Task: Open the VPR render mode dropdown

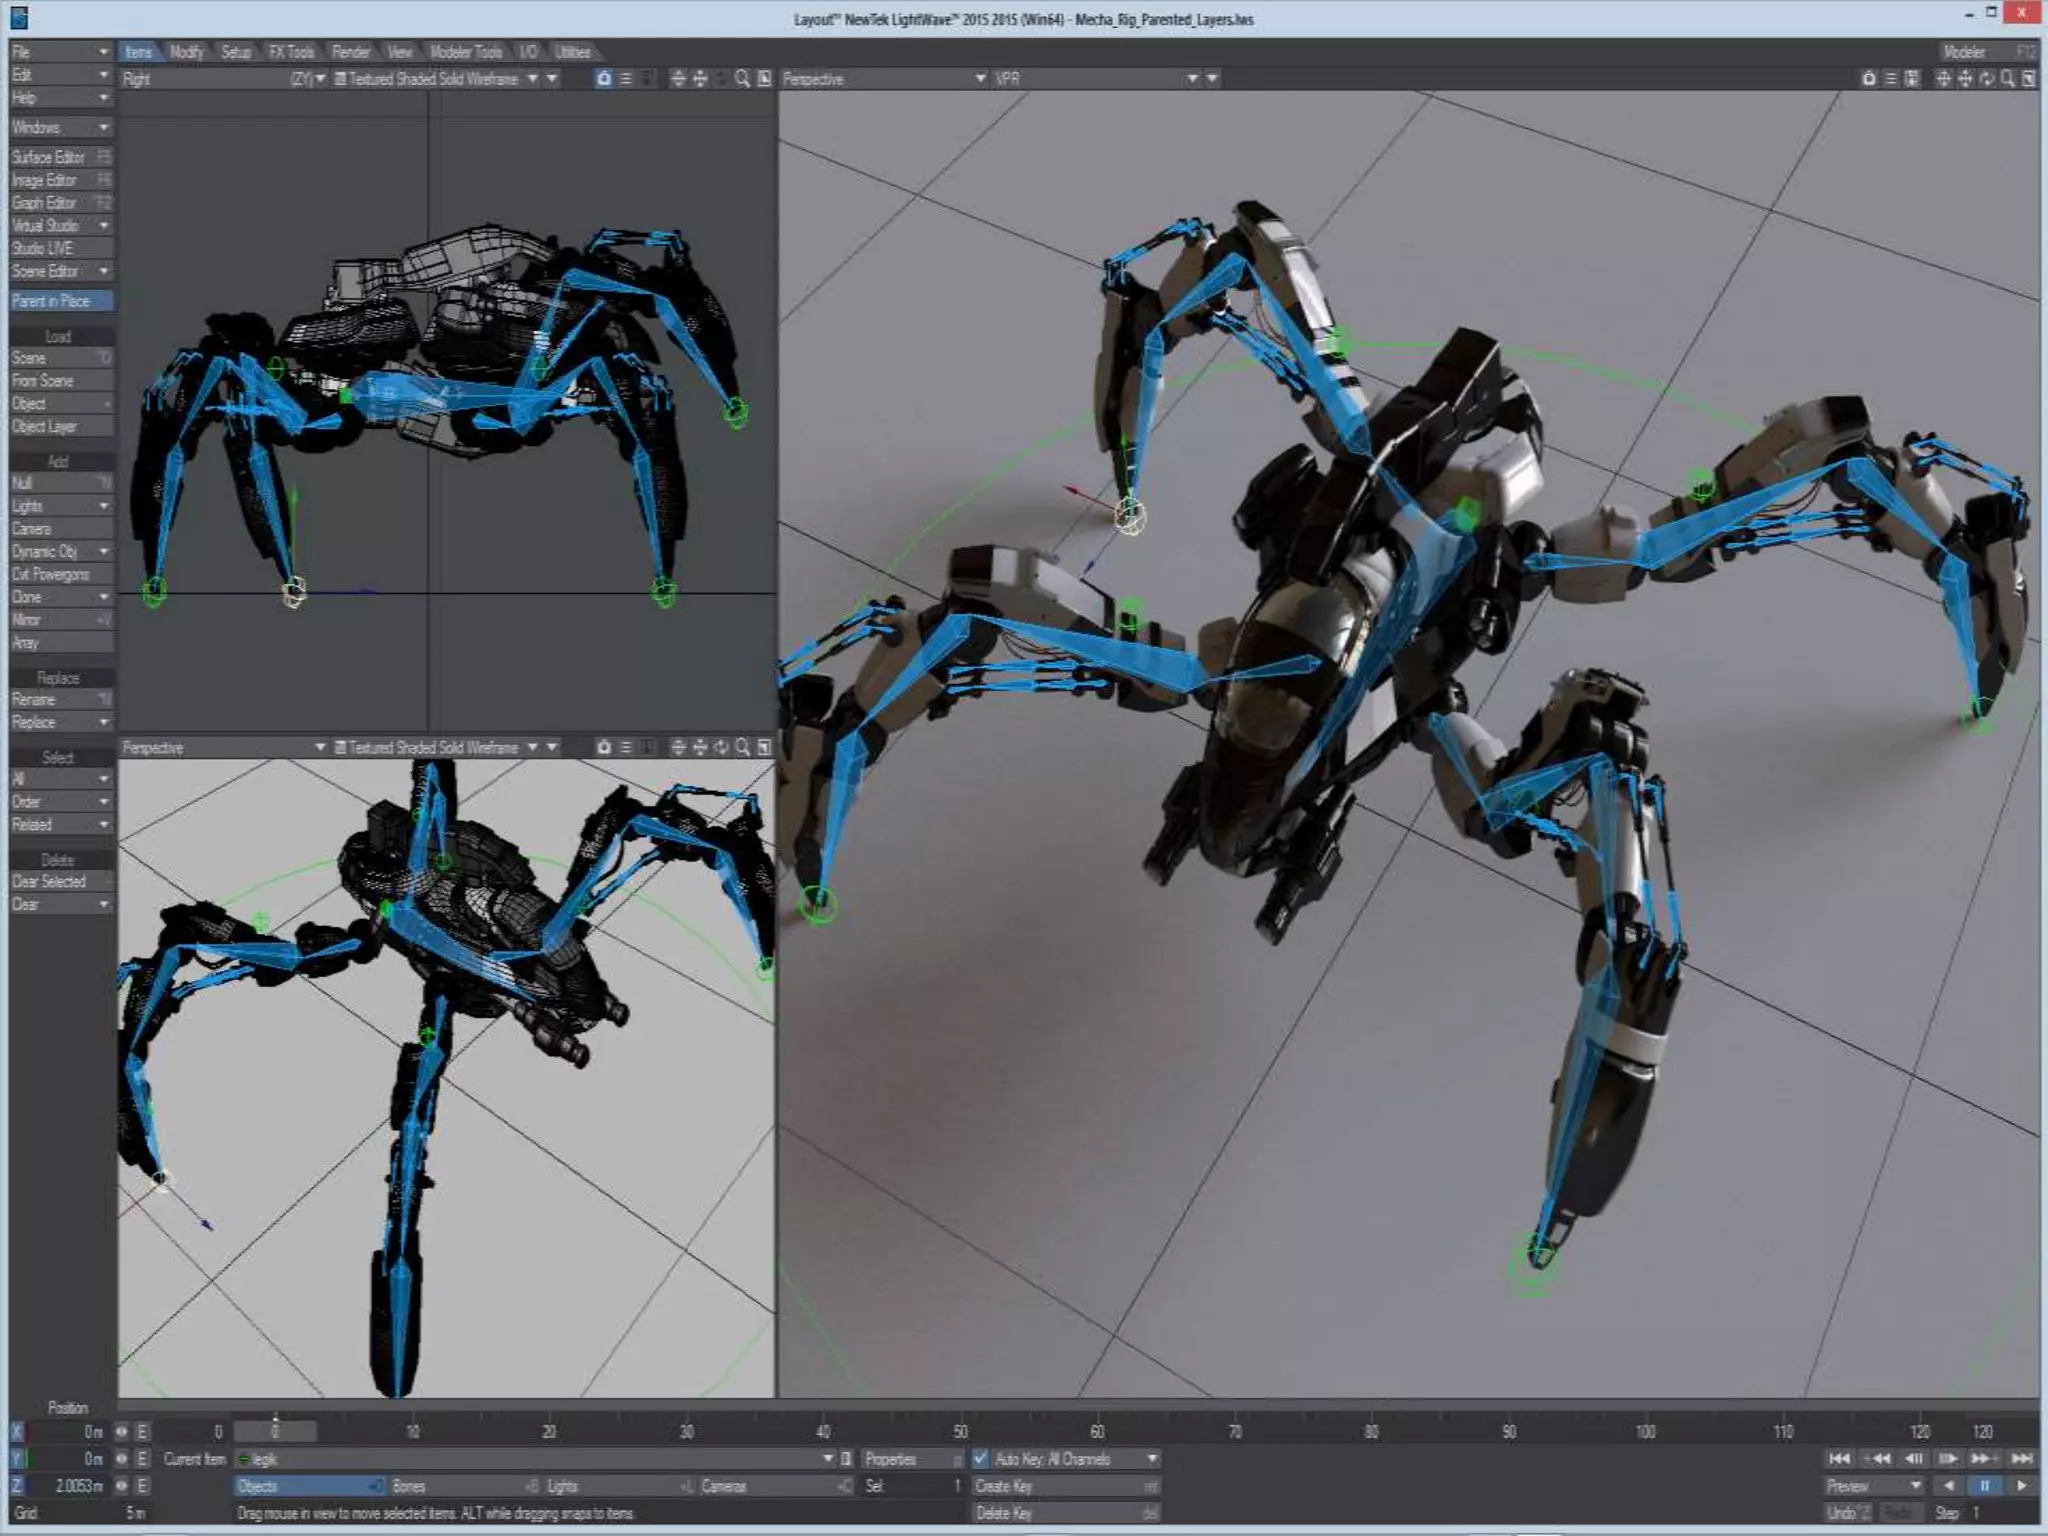Action: 1192,79
